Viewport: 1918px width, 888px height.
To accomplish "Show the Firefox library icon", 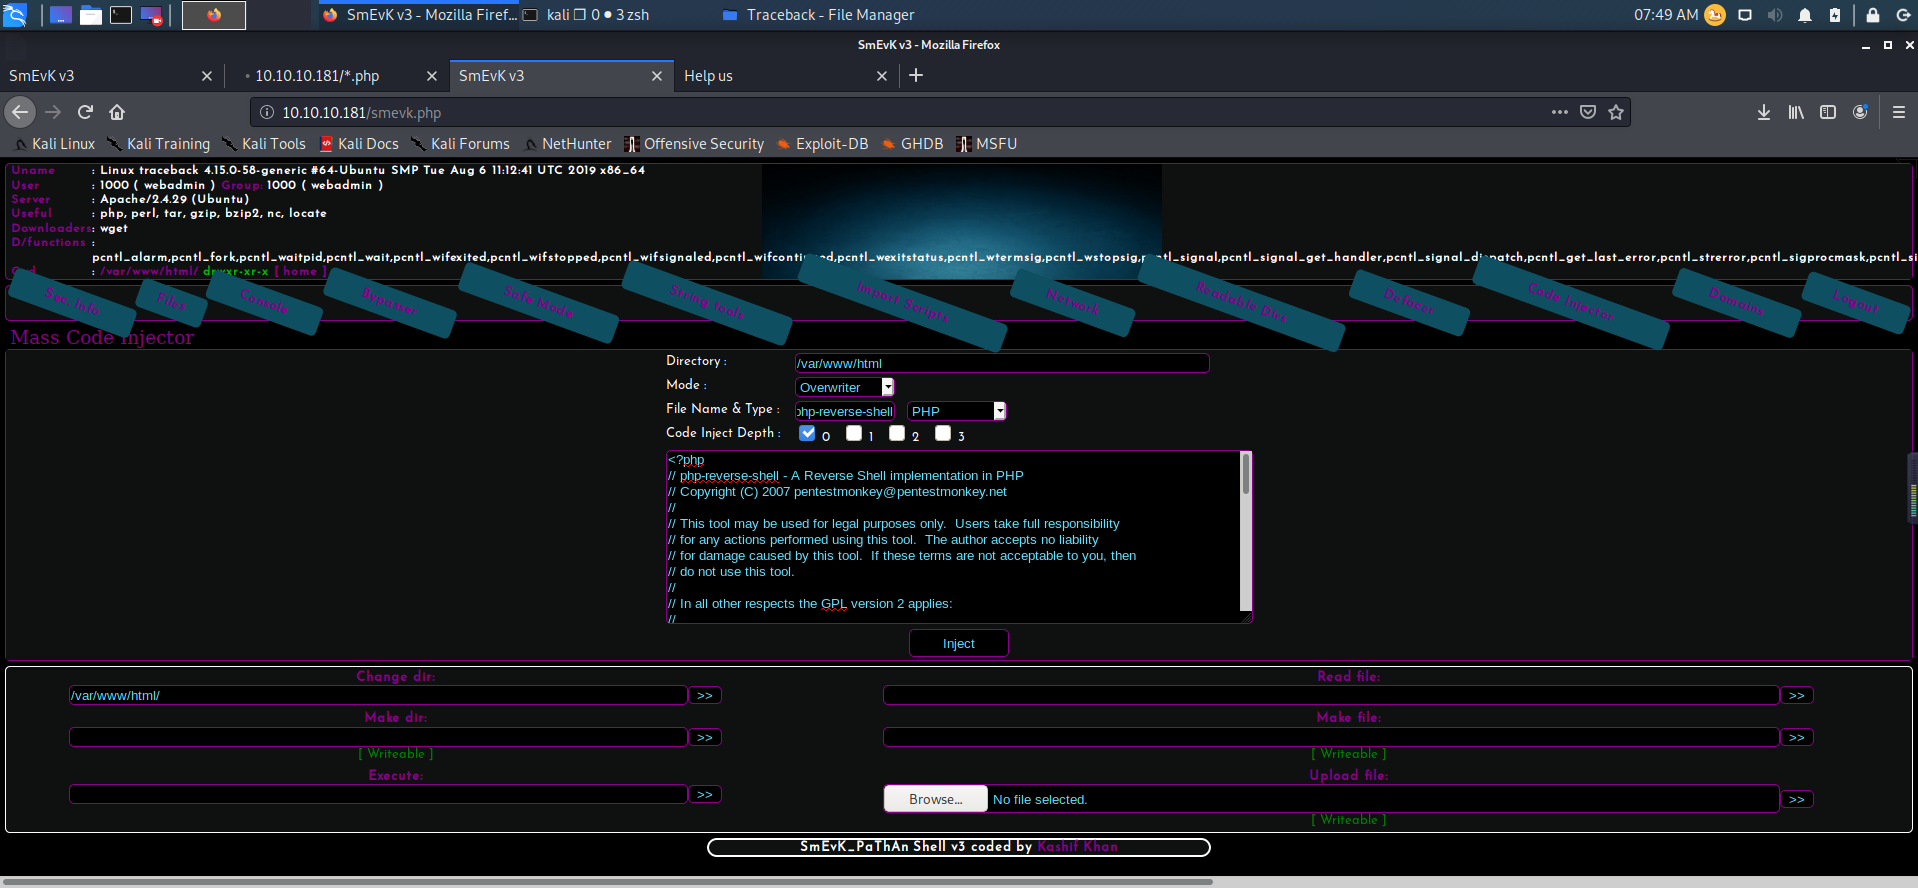I will click(1796, 112).
